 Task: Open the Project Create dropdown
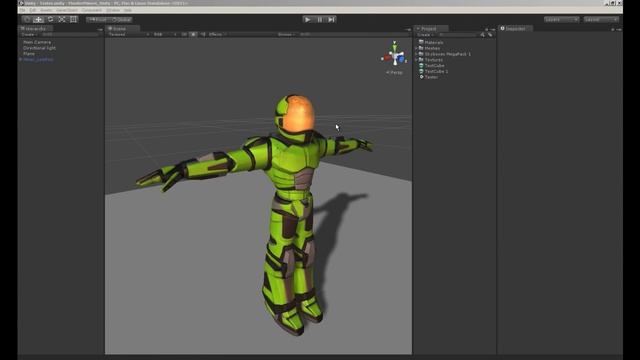425,35
